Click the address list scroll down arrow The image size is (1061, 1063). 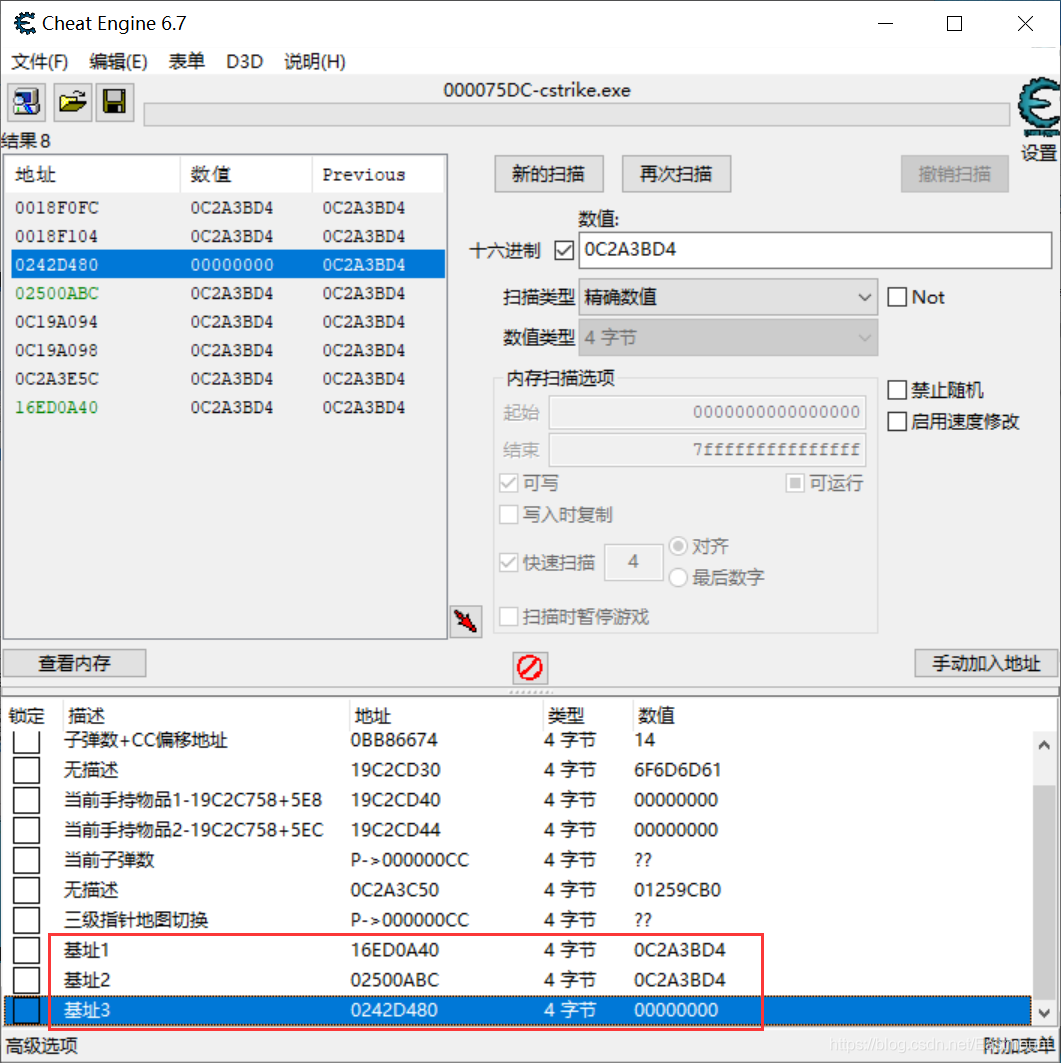1044,1013
